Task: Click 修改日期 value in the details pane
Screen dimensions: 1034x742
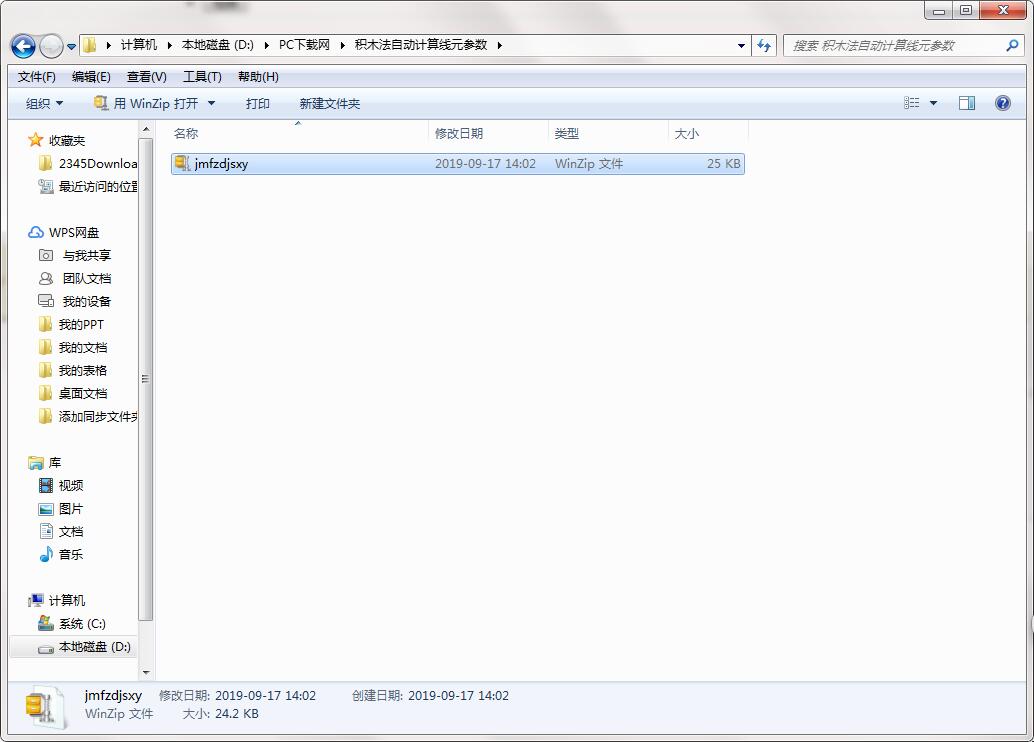Action: coord(265,695)
